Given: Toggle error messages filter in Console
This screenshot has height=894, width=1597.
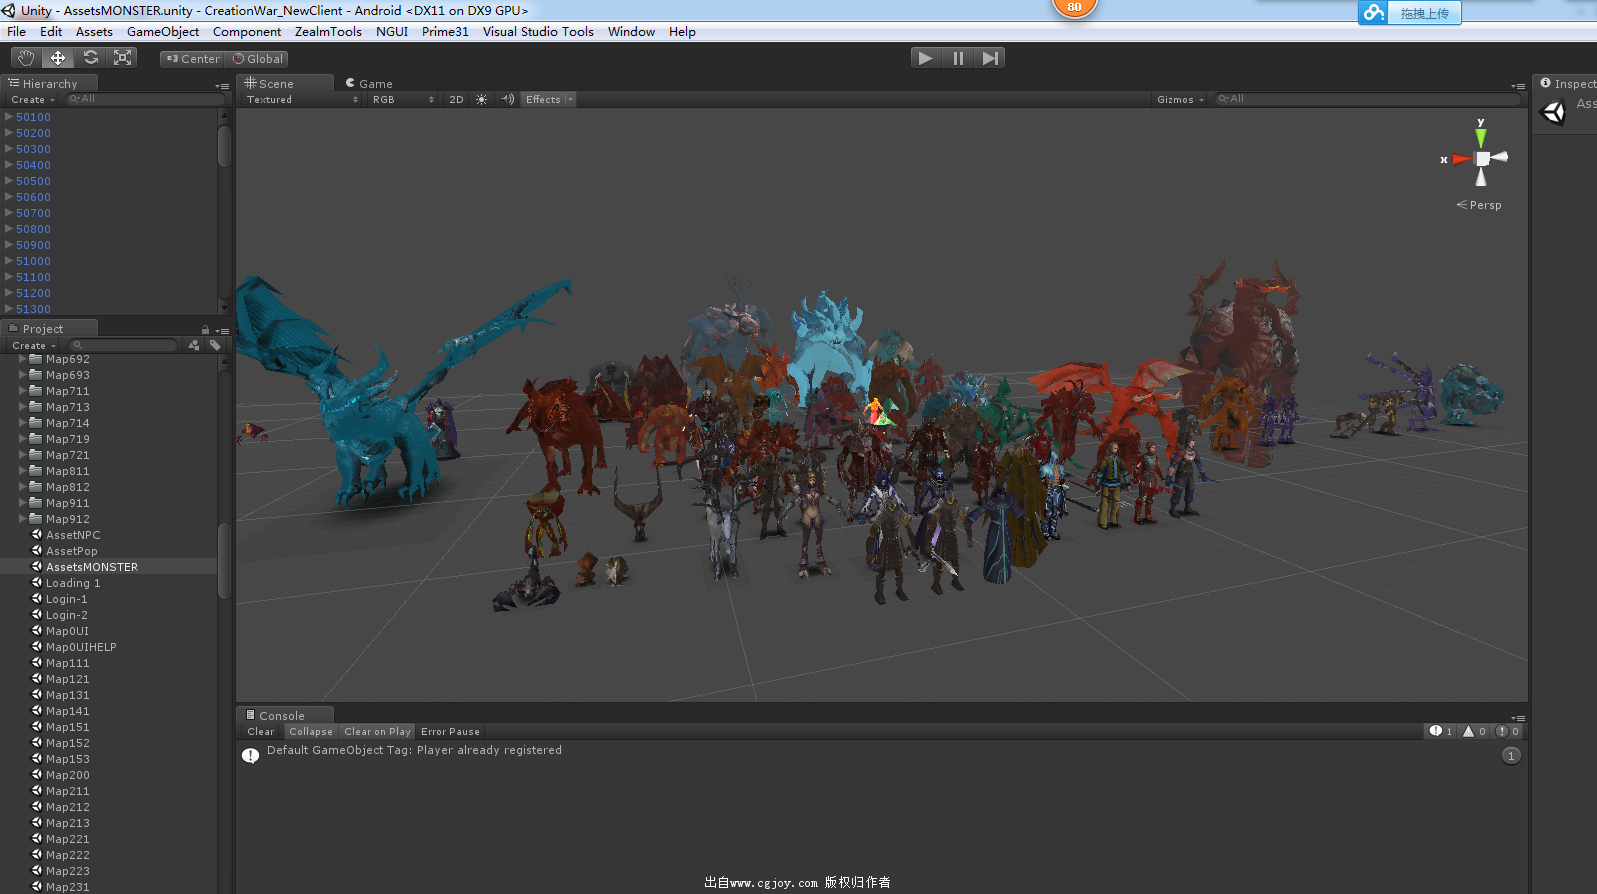Looking at the screenshot, I should [x=1508, y=731].
